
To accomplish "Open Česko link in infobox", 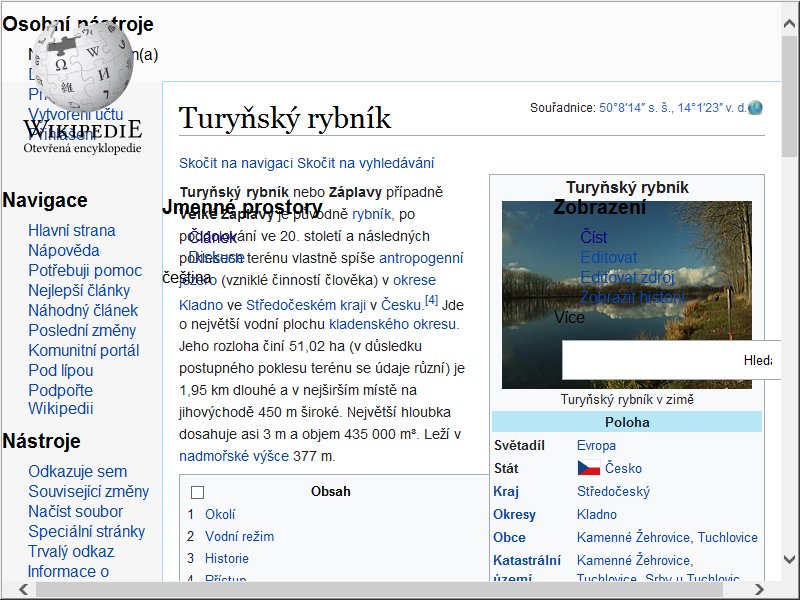I will (x=623, y=468).
